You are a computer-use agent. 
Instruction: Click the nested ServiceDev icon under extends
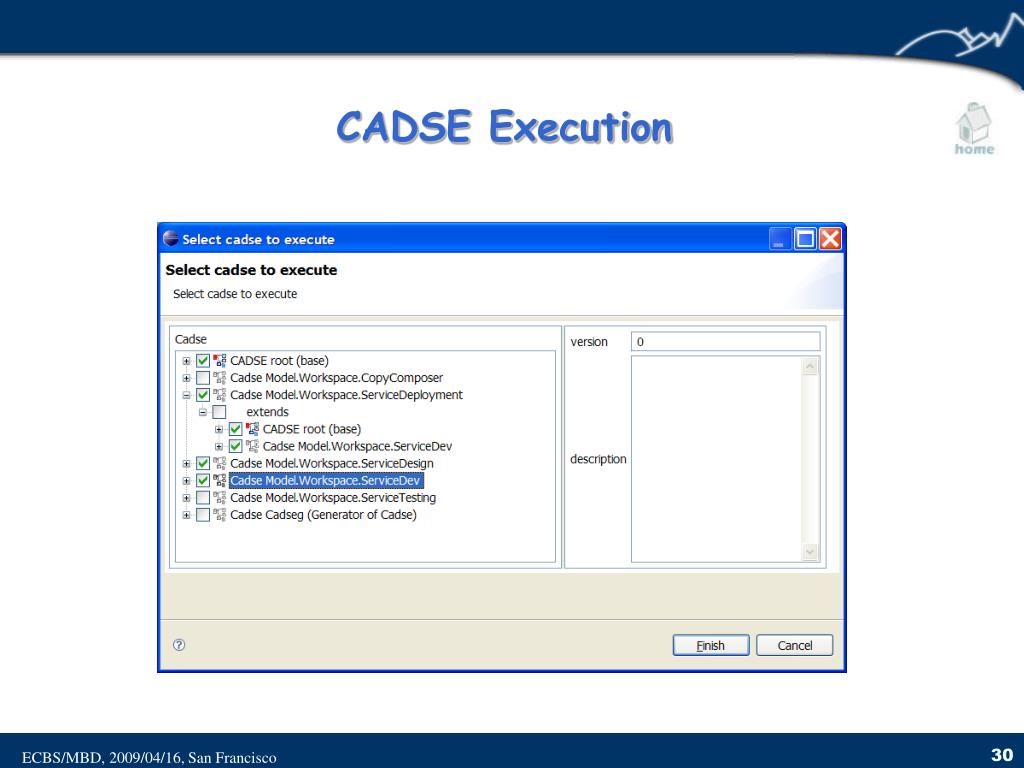click(252, 446)
